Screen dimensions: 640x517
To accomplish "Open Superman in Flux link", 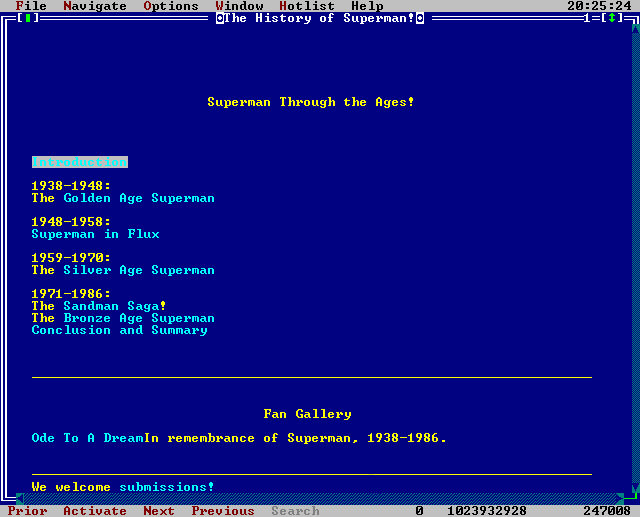I will 96,234.
